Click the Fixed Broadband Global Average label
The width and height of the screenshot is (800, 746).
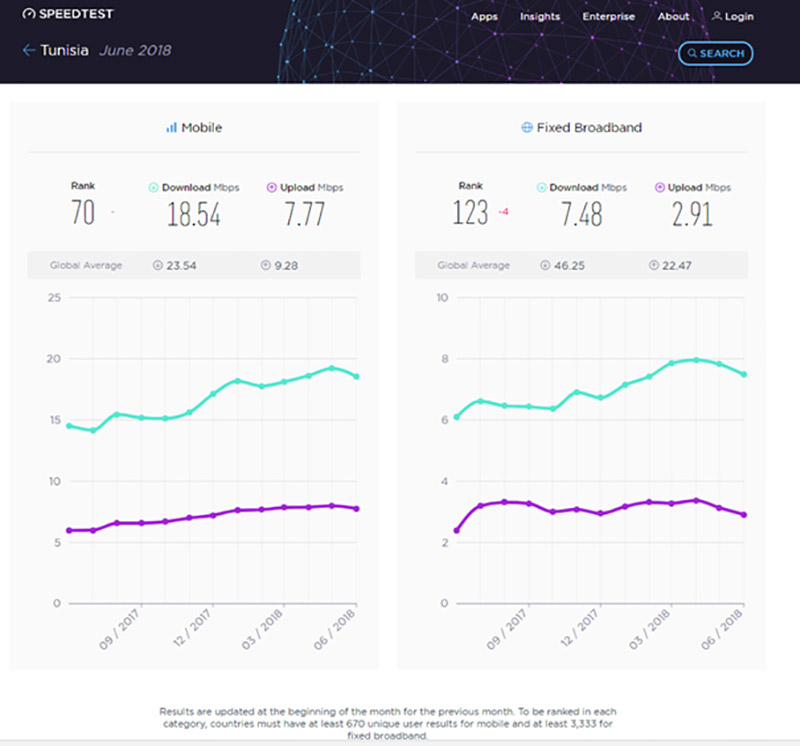473,265
